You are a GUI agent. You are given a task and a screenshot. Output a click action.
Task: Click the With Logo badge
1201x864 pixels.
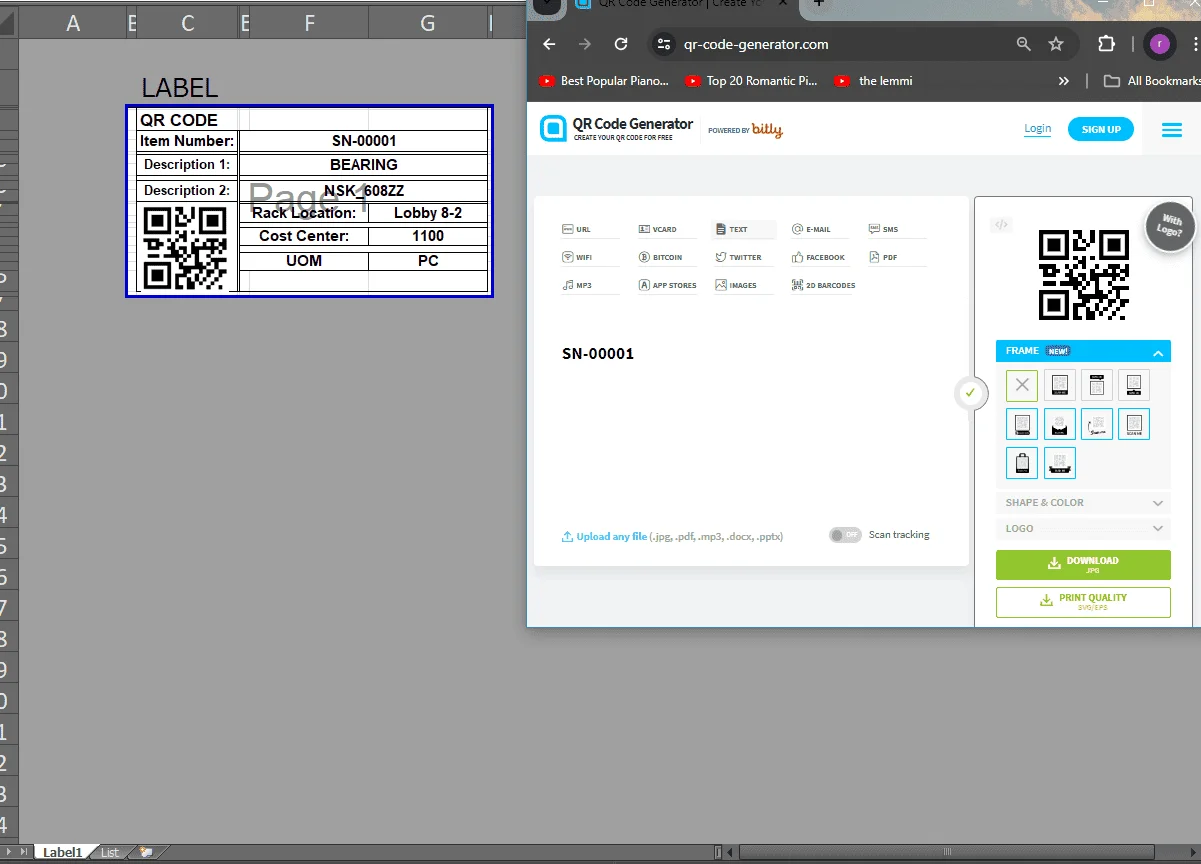(x=1170, y=228)
